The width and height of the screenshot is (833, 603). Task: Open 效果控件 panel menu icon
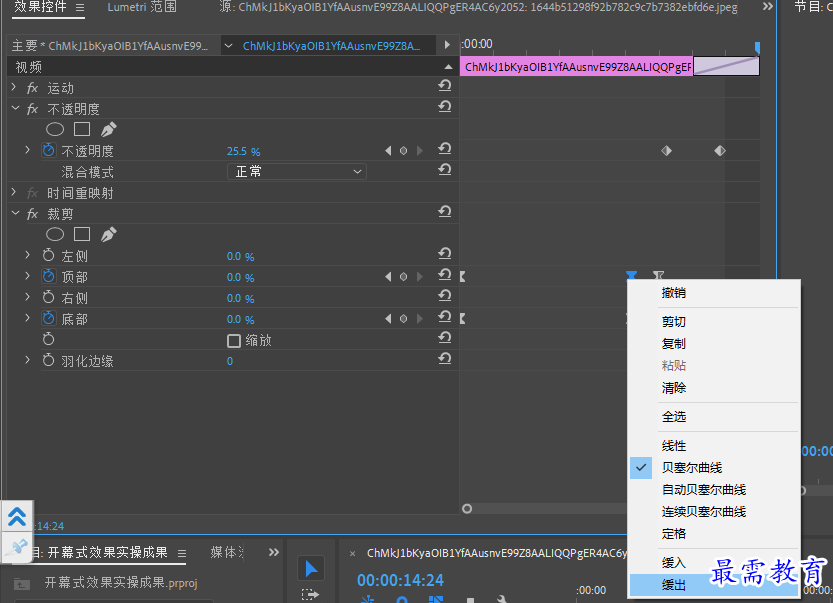(x=80, y=8)
